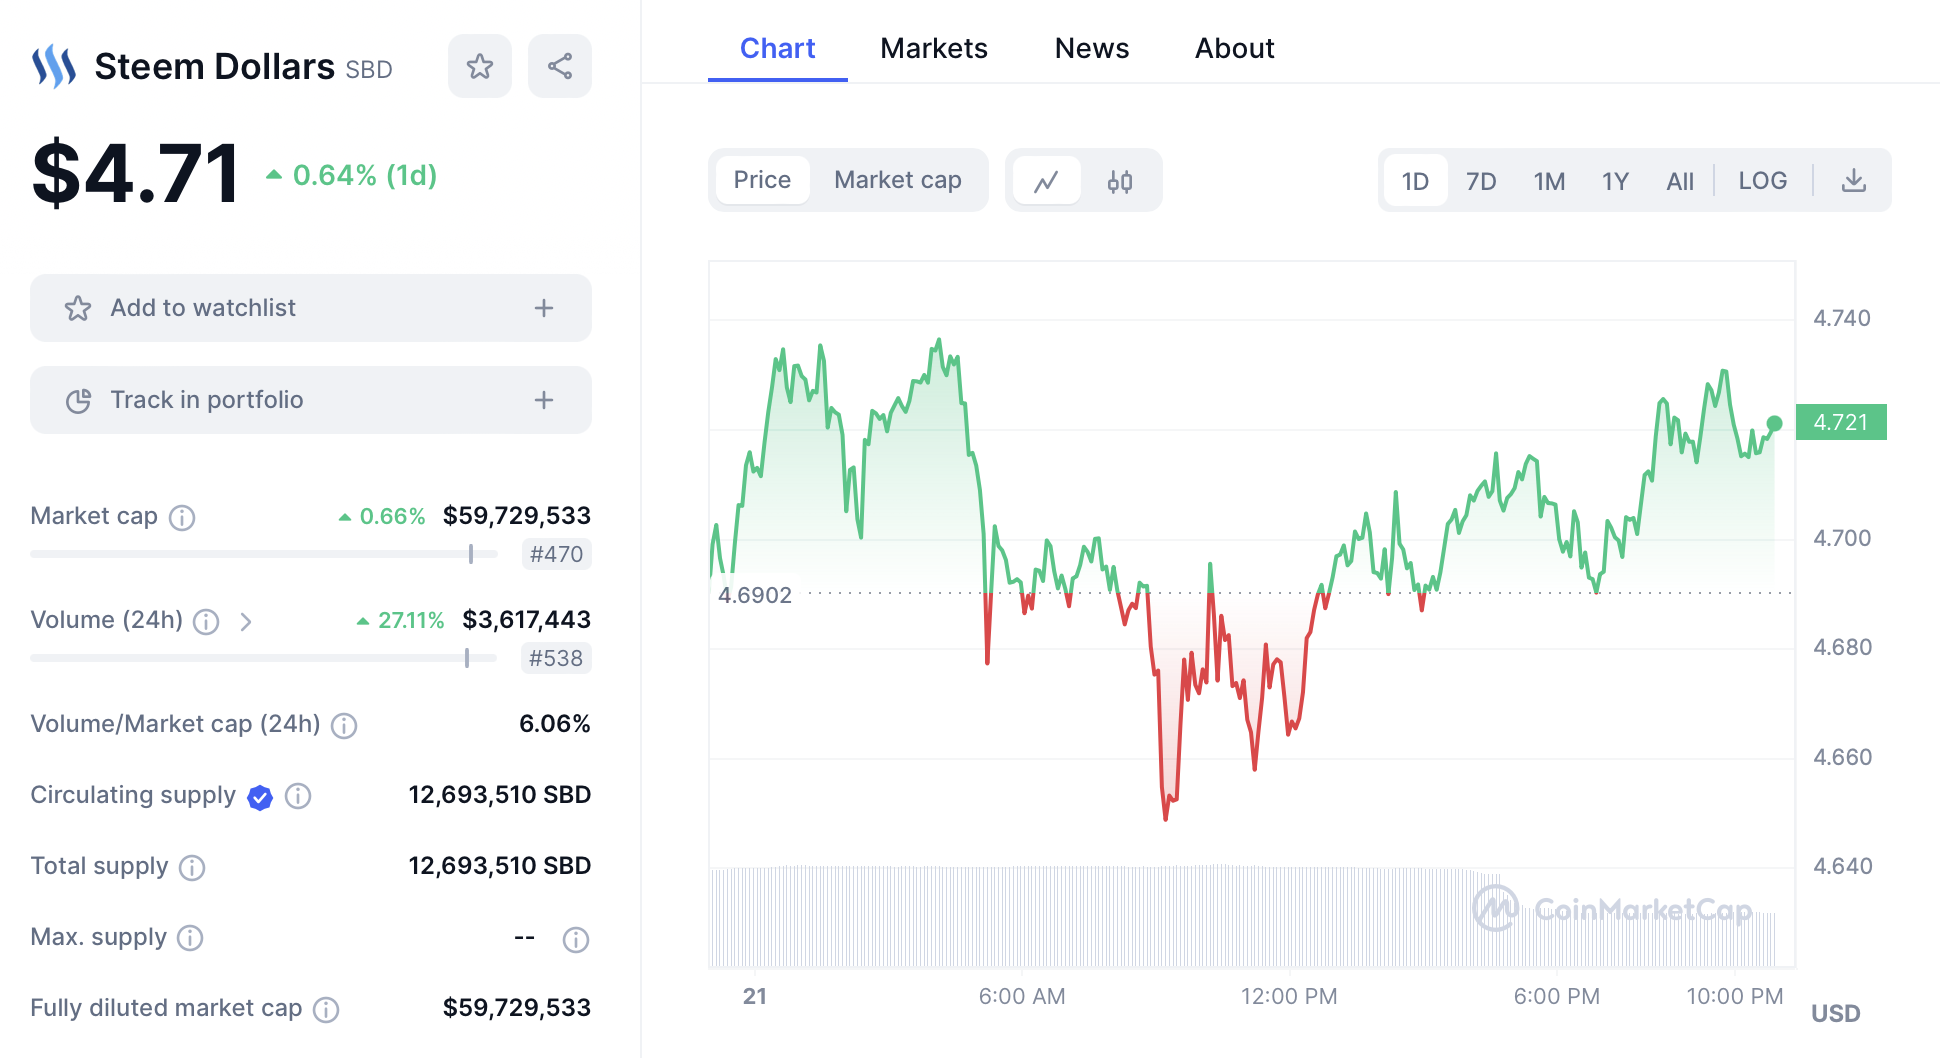Switch chart to Market cap view
The height and width of the screenshot is (1058, 1940).
(x=897, y=180)
